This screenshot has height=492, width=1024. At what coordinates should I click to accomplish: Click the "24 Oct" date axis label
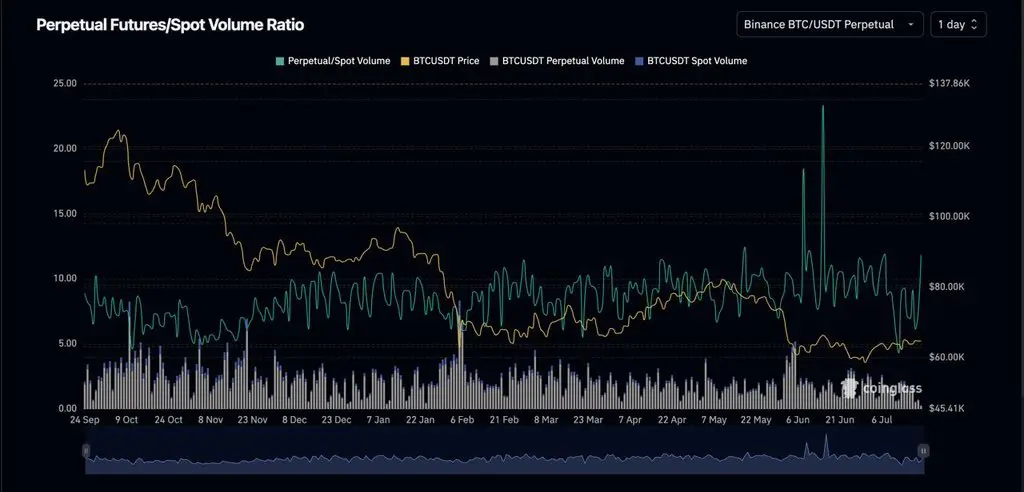168,420
